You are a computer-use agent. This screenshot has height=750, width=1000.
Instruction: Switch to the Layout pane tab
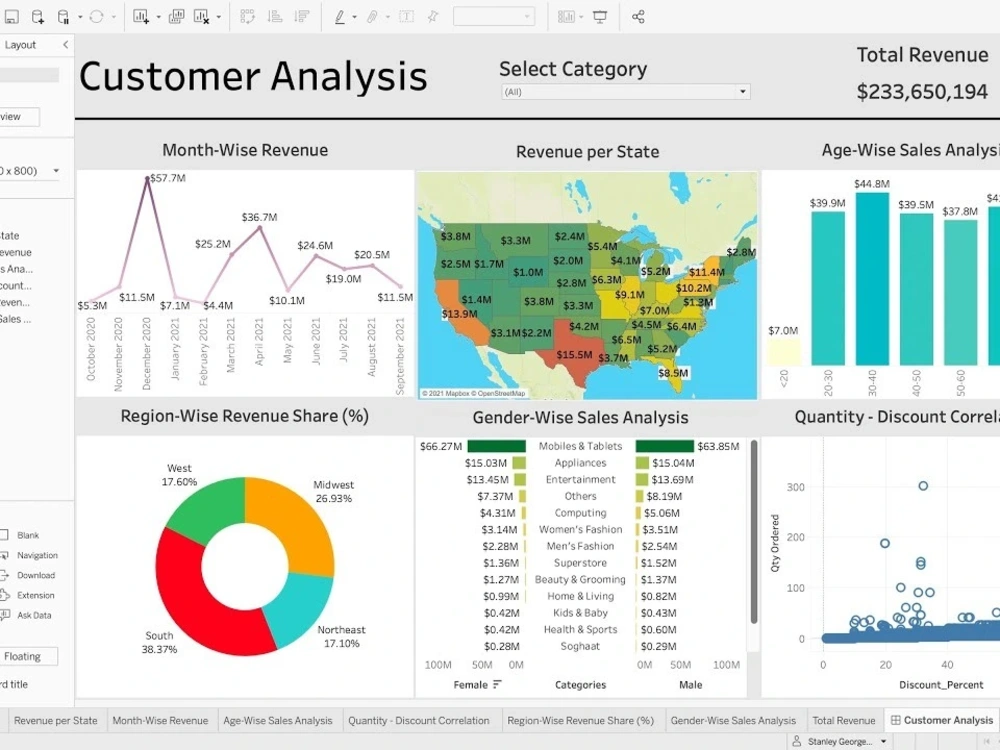pos(20,44)
